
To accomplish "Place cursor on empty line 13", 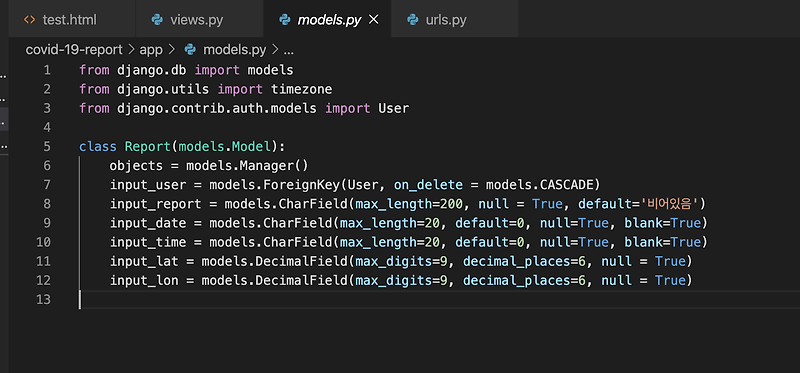I will pos(439,300).
